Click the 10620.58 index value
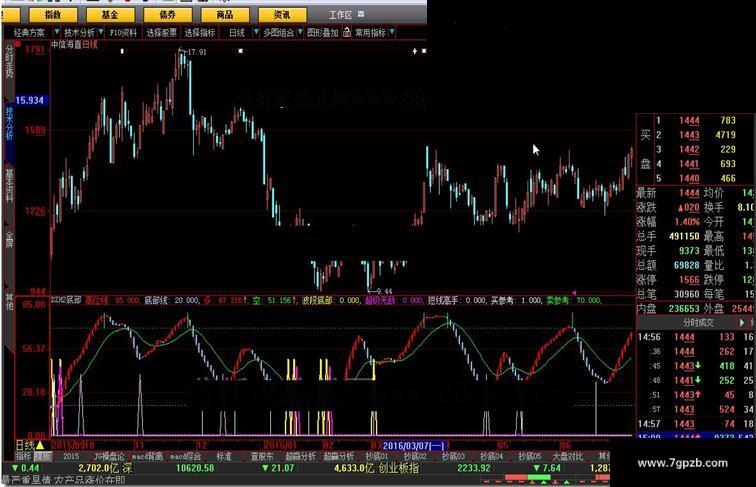Image resolution: width=756 pixels, height=487 pixels. pyautogui.click(x=195, y=468)
